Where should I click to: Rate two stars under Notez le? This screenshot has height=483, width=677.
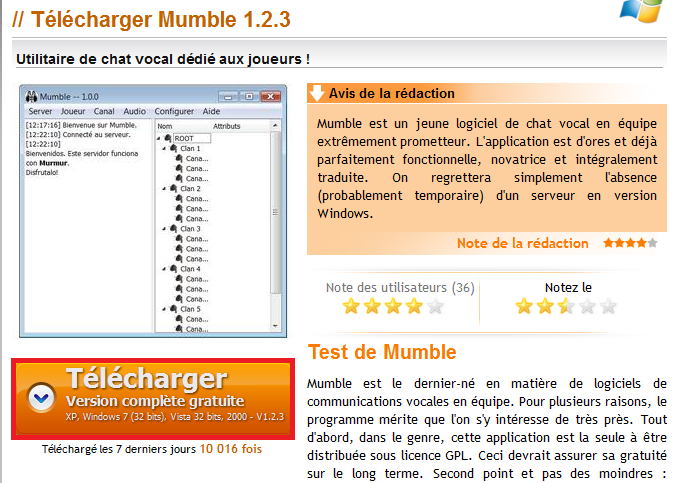[545, 306]
